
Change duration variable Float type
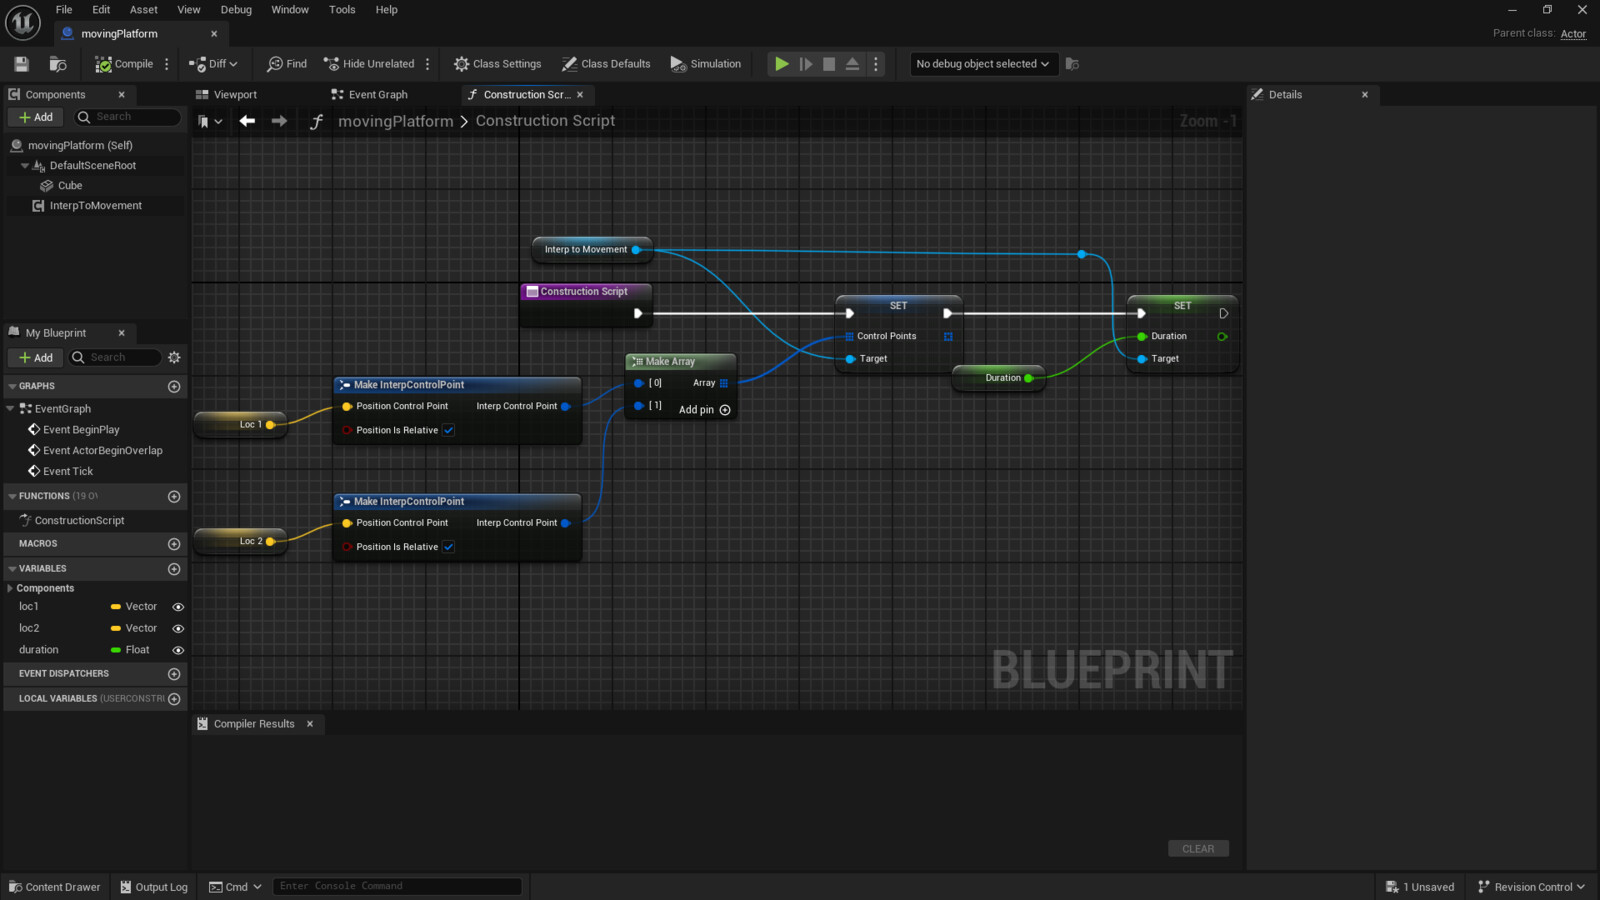click(130, 650)
